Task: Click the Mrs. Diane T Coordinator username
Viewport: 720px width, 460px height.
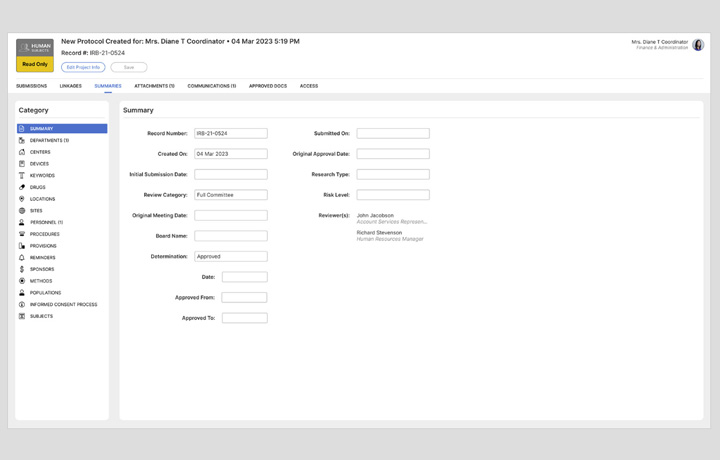Action: pos(659,42)
